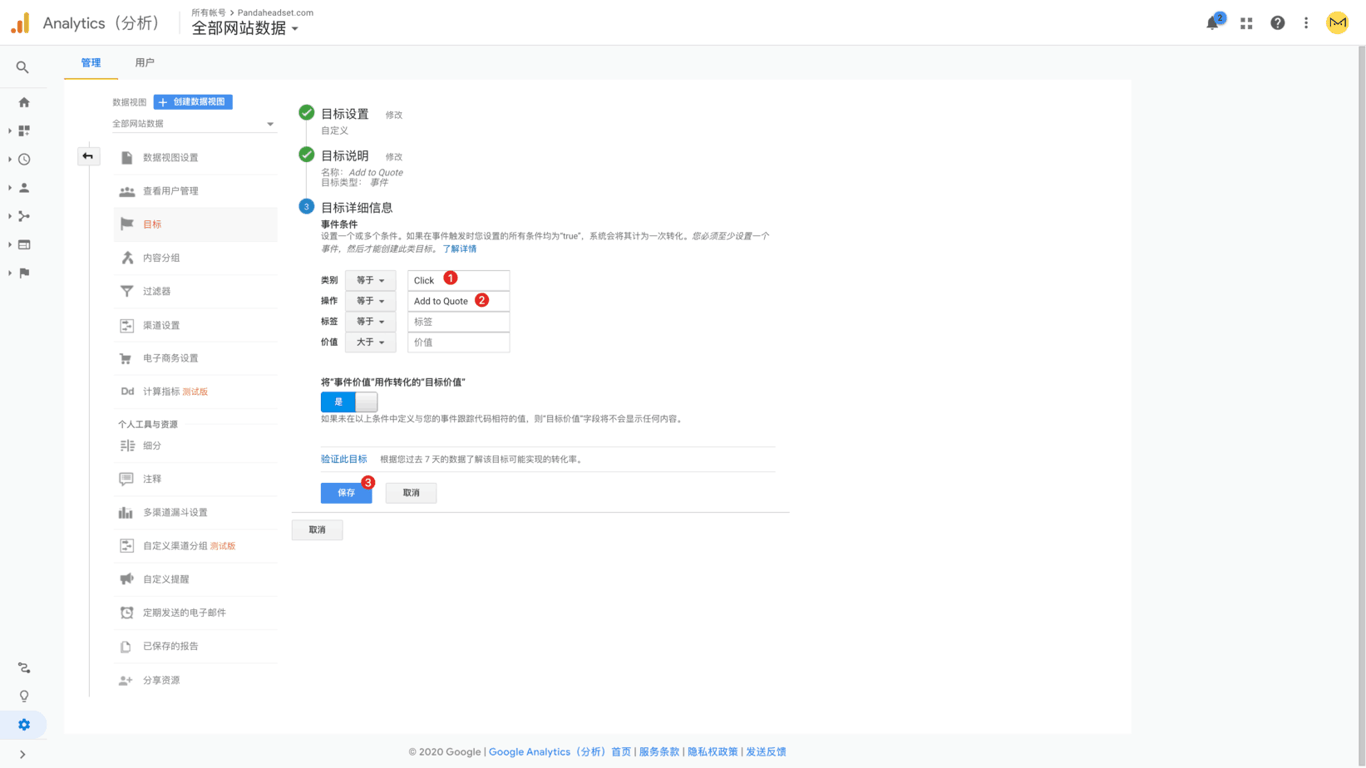Expand the 全部网站数据 view selector dropdown
This screenshot has width=1366, height=768.
(x=194, y=124)
